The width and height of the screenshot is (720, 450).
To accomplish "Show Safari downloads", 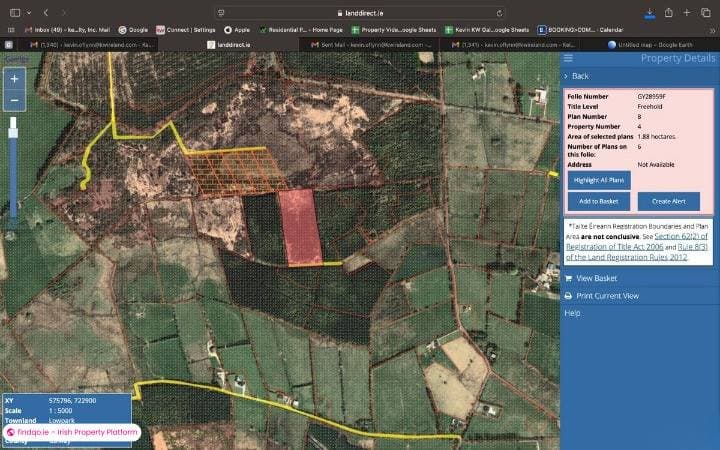I will point(650,13).
